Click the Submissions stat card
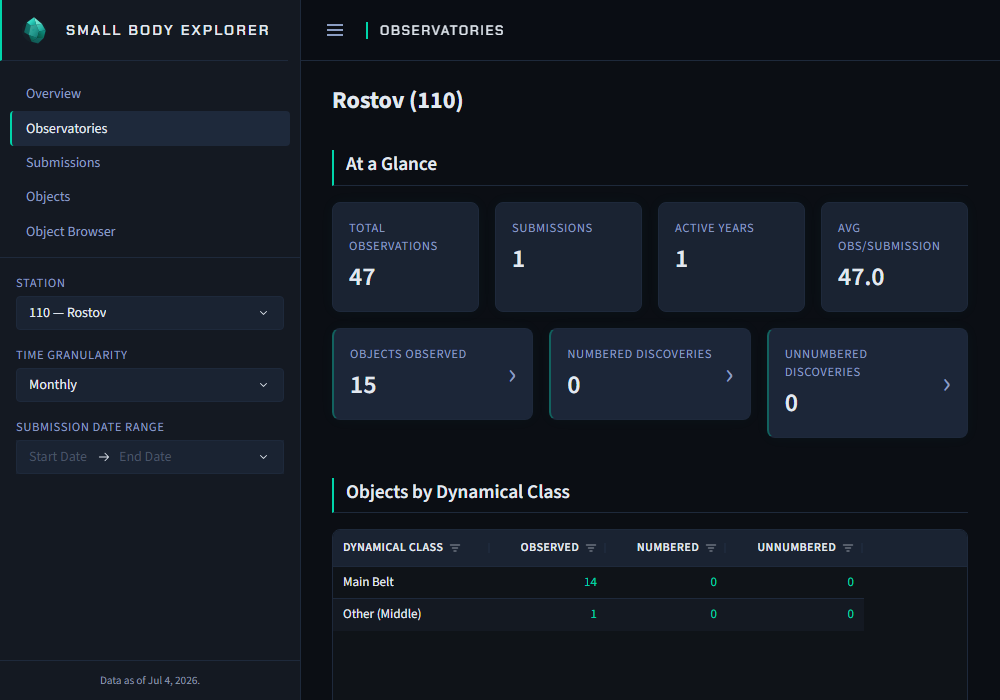 pos(568,257)
